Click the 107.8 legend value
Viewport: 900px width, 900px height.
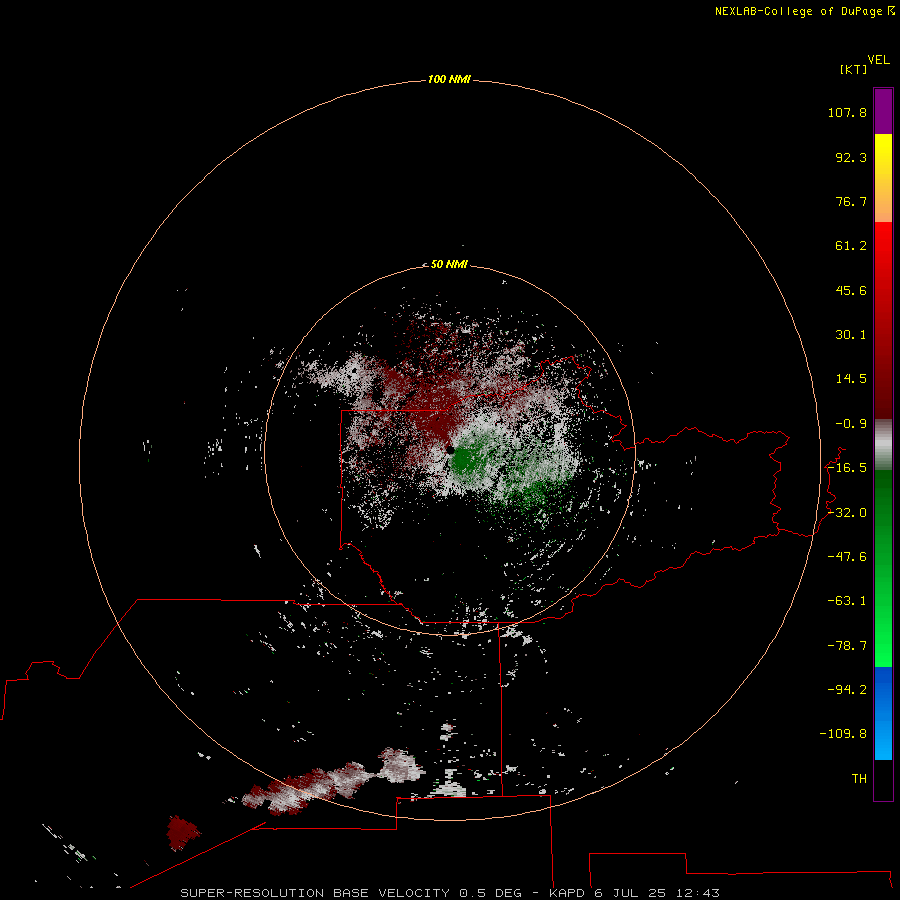pyautogui.click(x=847, y=112)
